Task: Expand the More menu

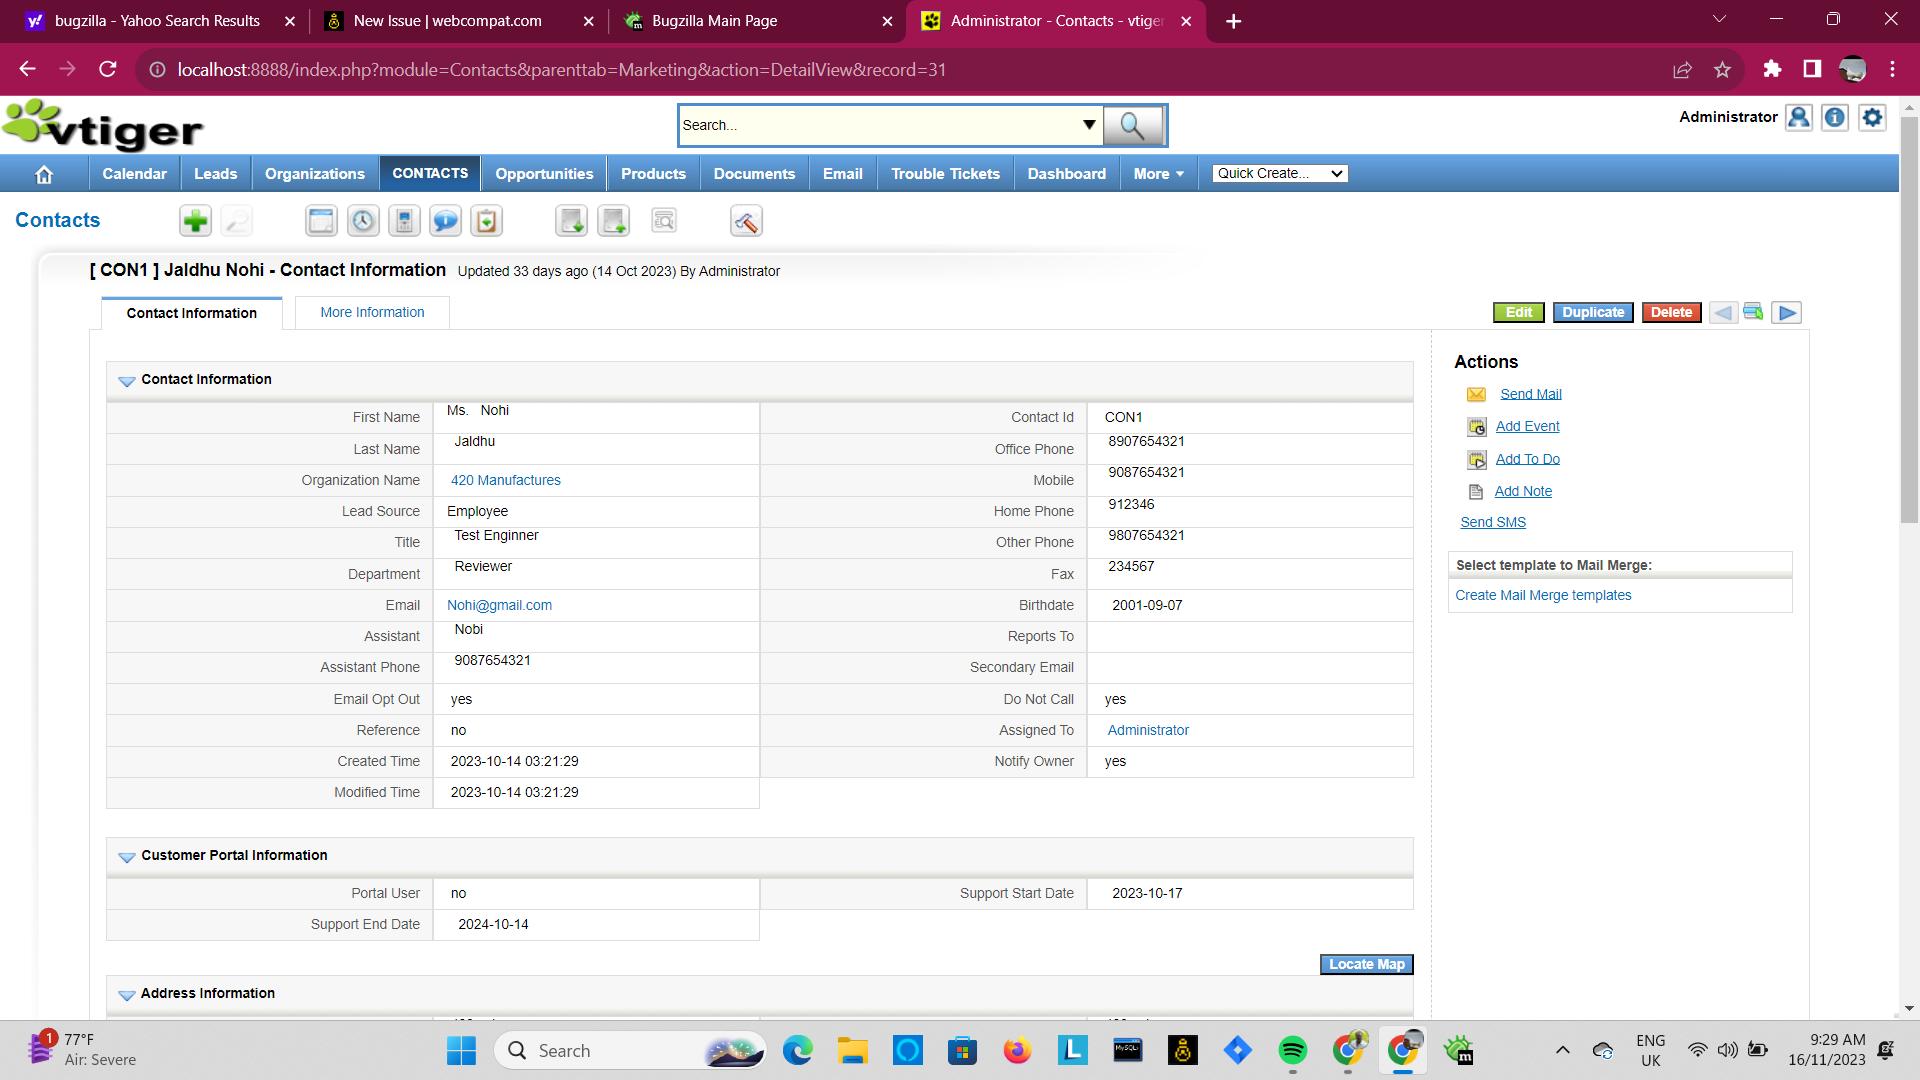Action: tap(1158, 174)
